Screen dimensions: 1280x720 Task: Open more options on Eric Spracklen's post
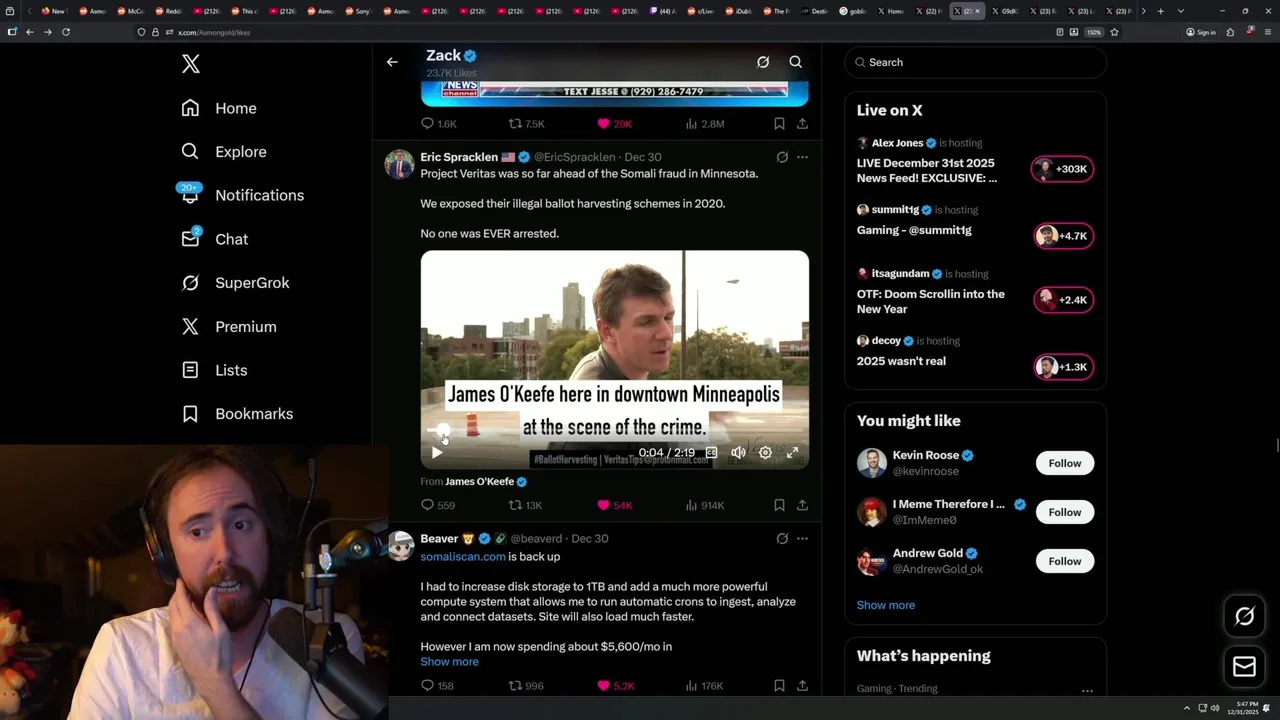(802, 157)
